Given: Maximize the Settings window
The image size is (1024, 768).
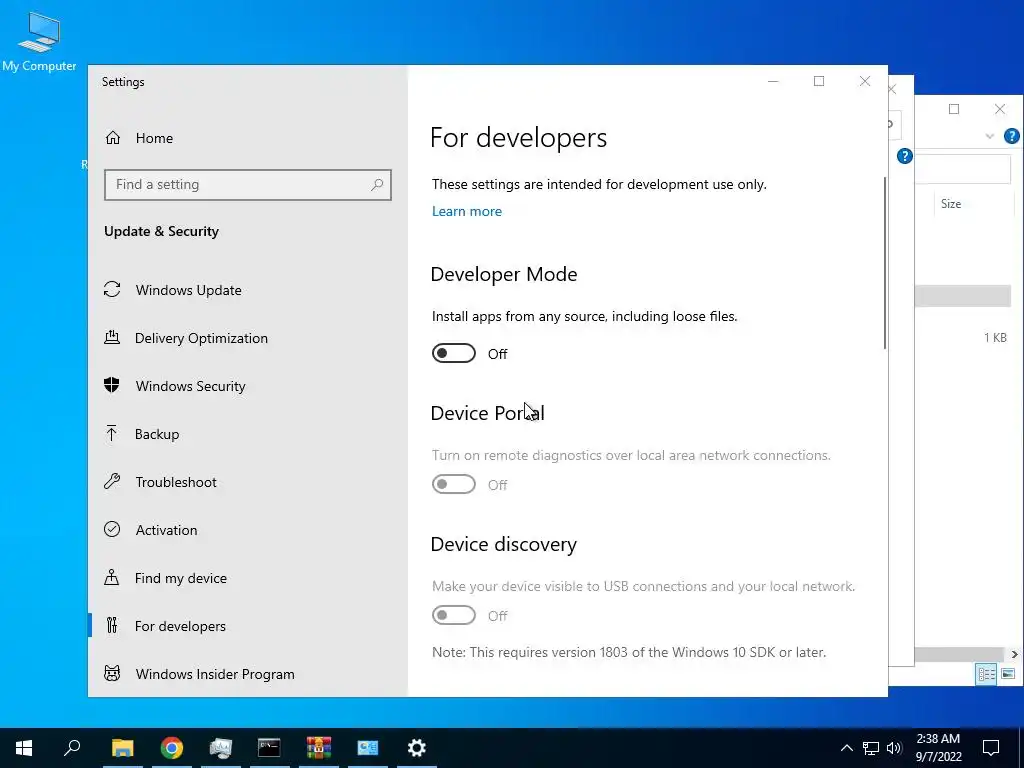Looking at the screenshot, I should pos(819,81).
